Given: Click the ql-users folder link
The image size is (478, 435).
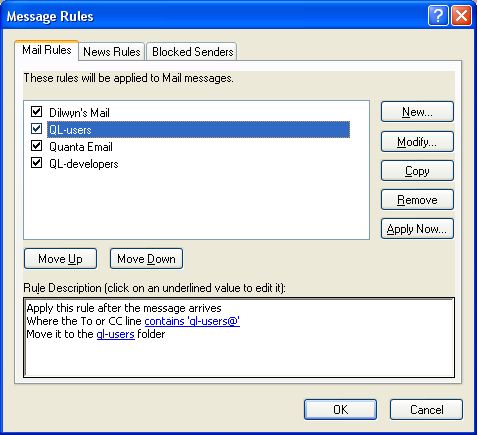Looking at the screenshot, I should pos(115,334).
